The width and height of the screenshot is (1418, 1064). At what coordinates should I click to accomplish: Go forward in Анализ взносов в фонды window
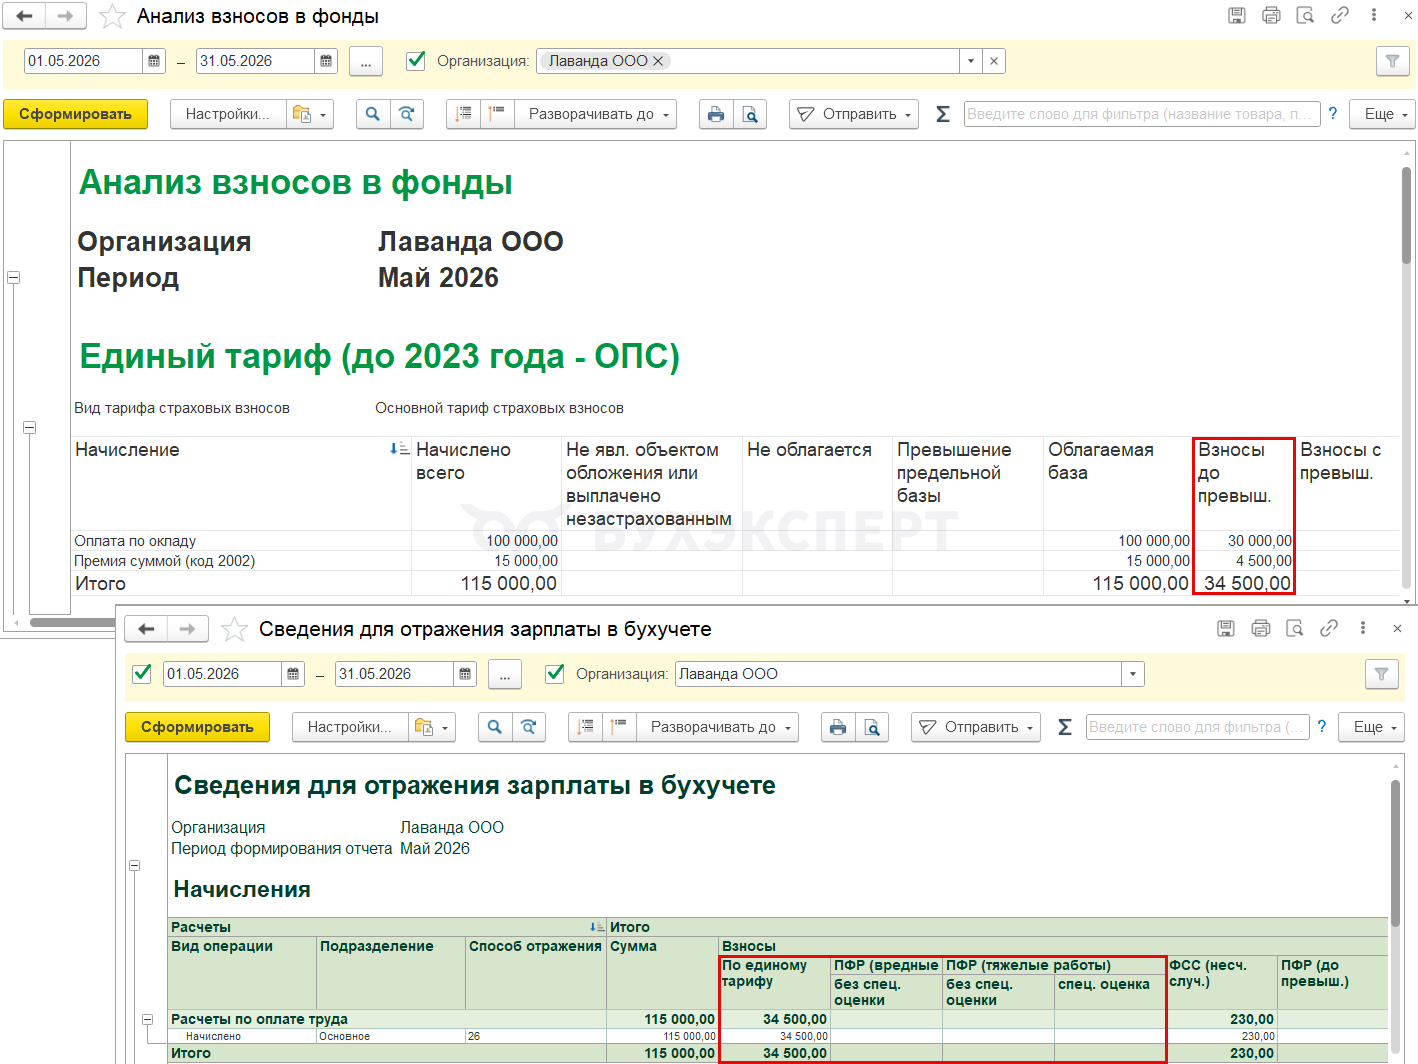pos(66,16)
